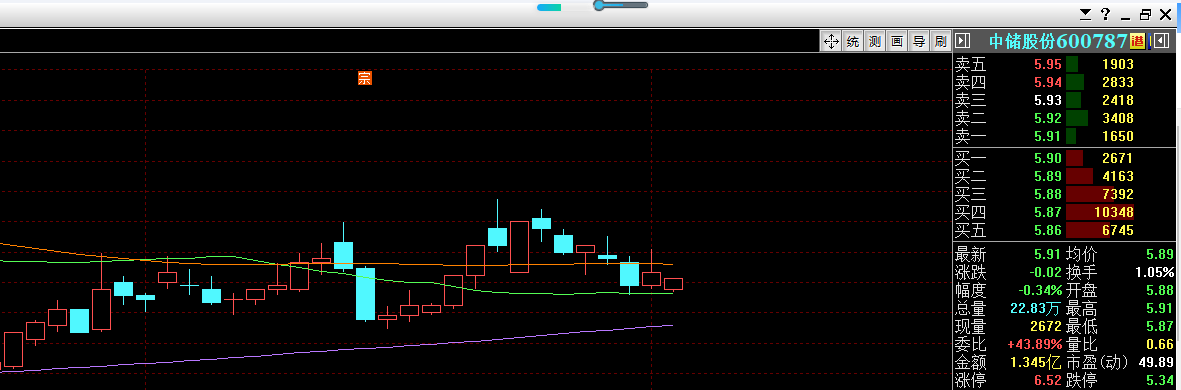Click 卖五 volume 1903

pos(1118,64)
